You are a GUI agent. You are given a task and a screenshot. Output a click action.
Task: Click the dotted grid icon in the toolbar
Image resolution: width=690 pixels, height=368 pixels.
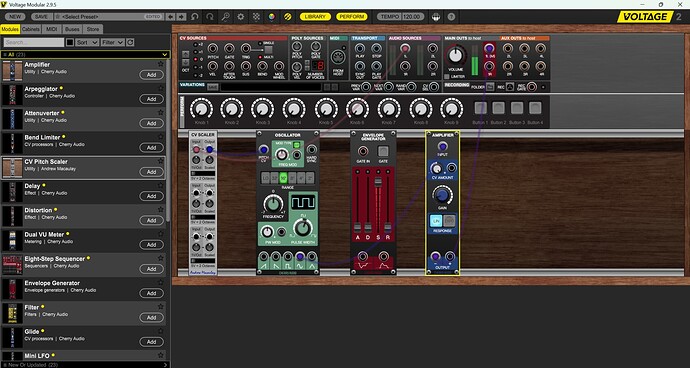[256, 17]
